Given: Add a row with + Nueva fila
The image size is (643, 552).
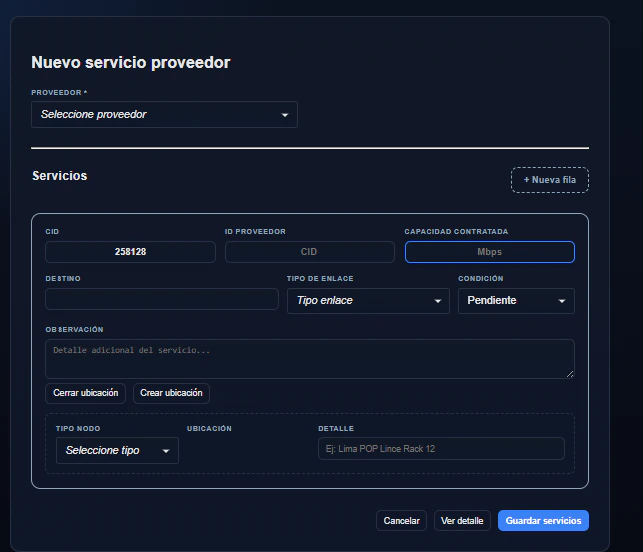Looking at the screenshot, I should click(550, 180).
